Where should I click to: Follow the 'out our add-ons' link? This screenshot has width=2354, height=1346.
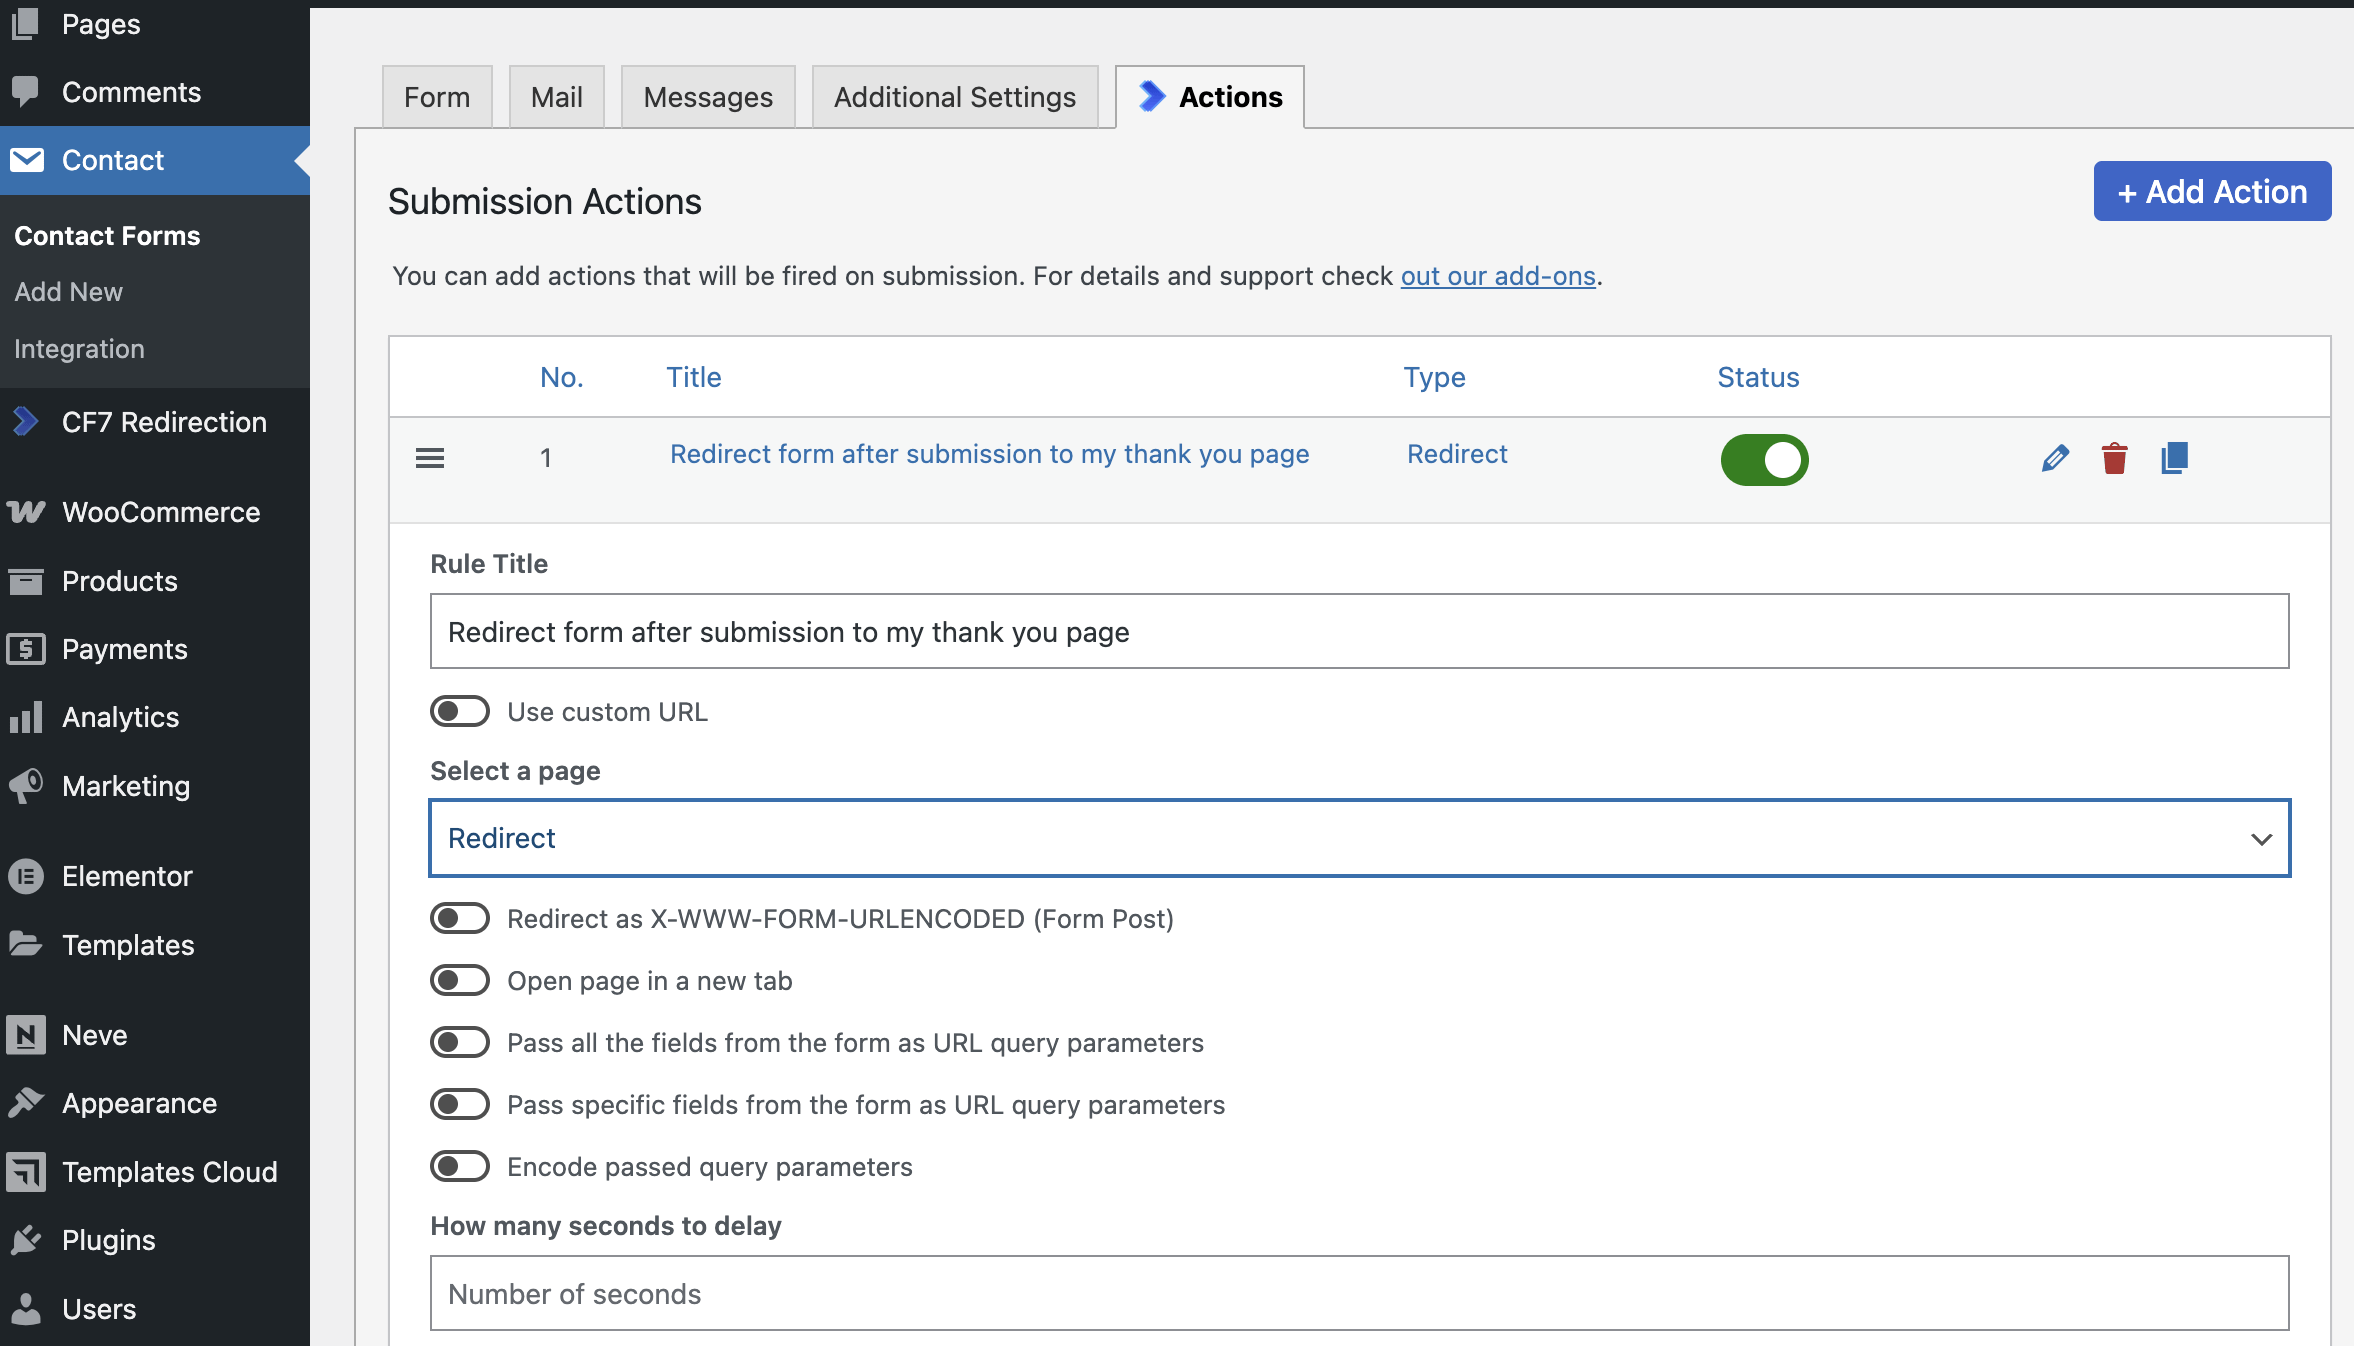[x=1497, y=276]
